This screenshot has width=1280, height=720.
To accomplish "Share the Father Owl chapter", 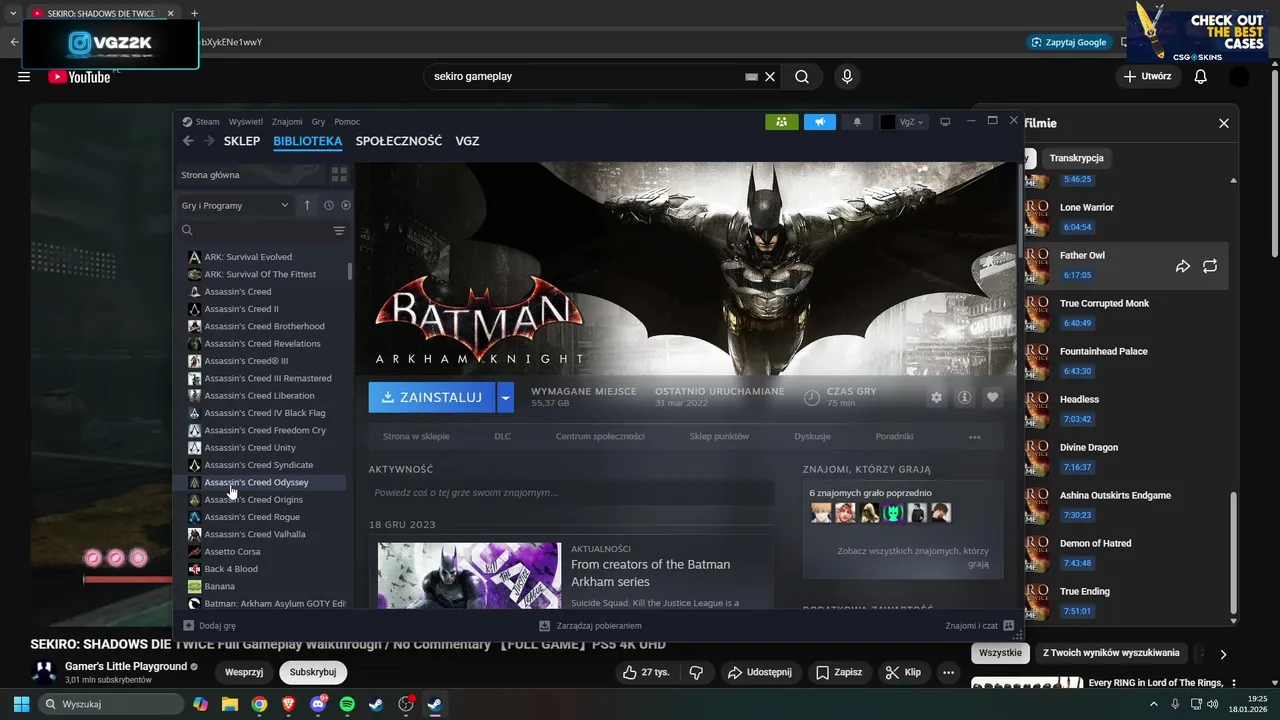I will click(x=1182, y=266).
